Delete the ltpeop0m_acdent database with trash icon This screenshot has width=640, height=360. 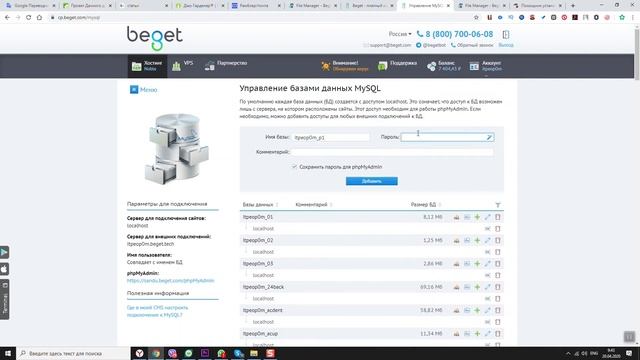[498, 311]
